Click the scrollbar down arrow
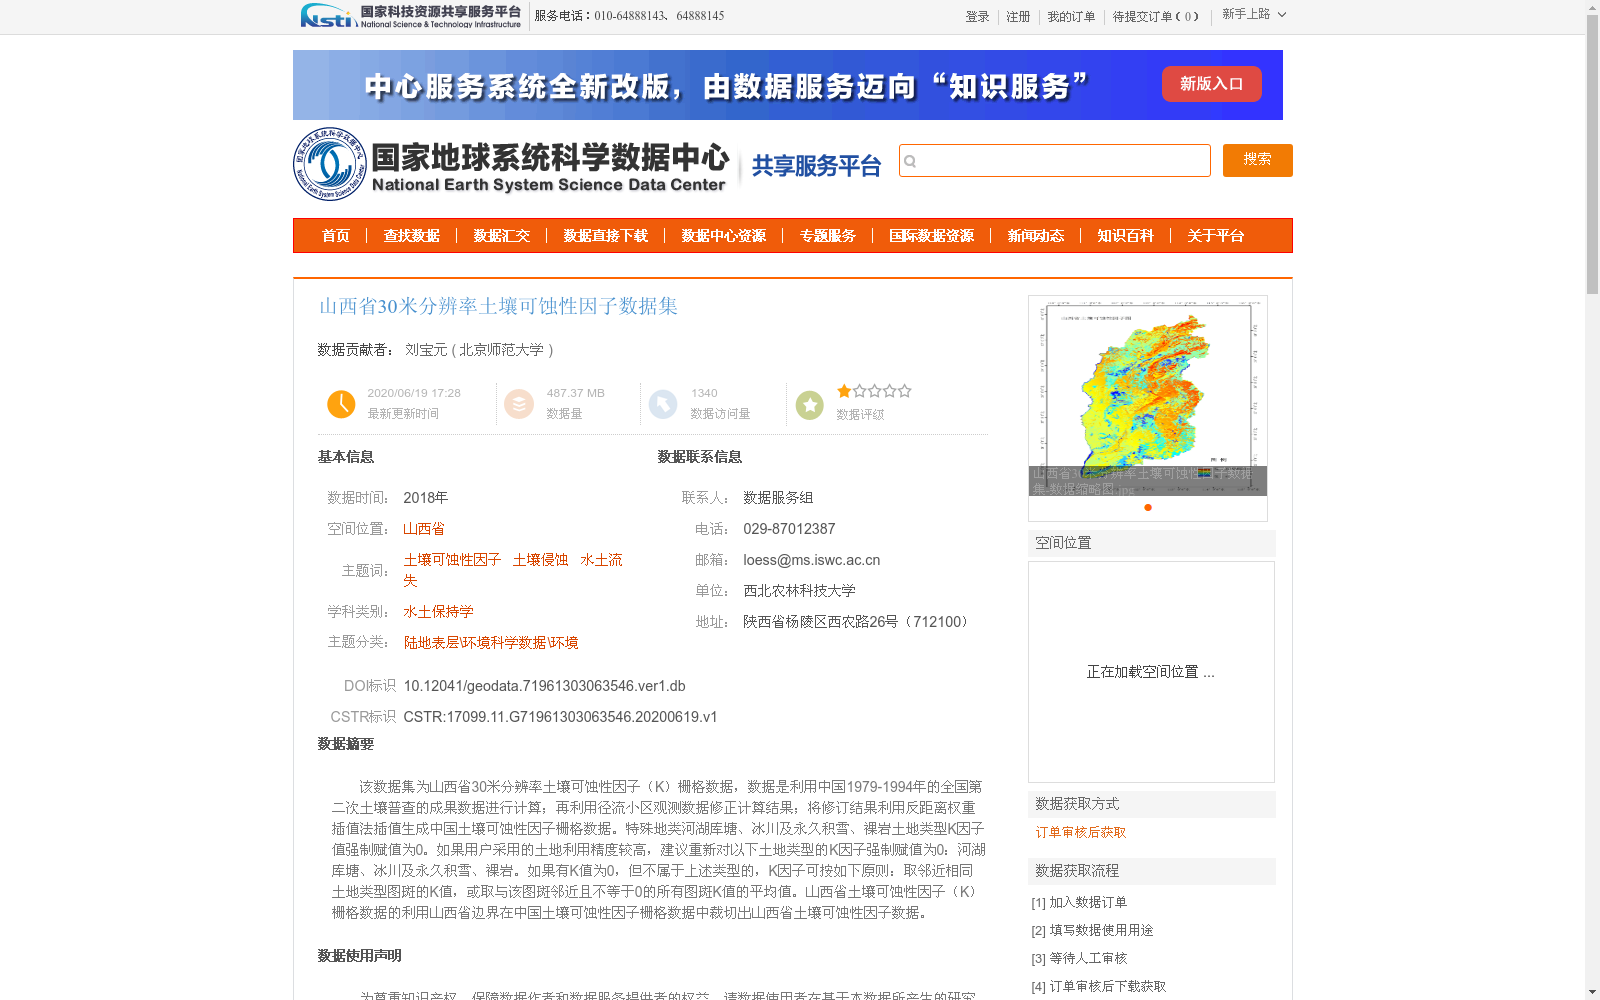This screenshot has width=1600, height=1000. click(x=1592, y=992)
